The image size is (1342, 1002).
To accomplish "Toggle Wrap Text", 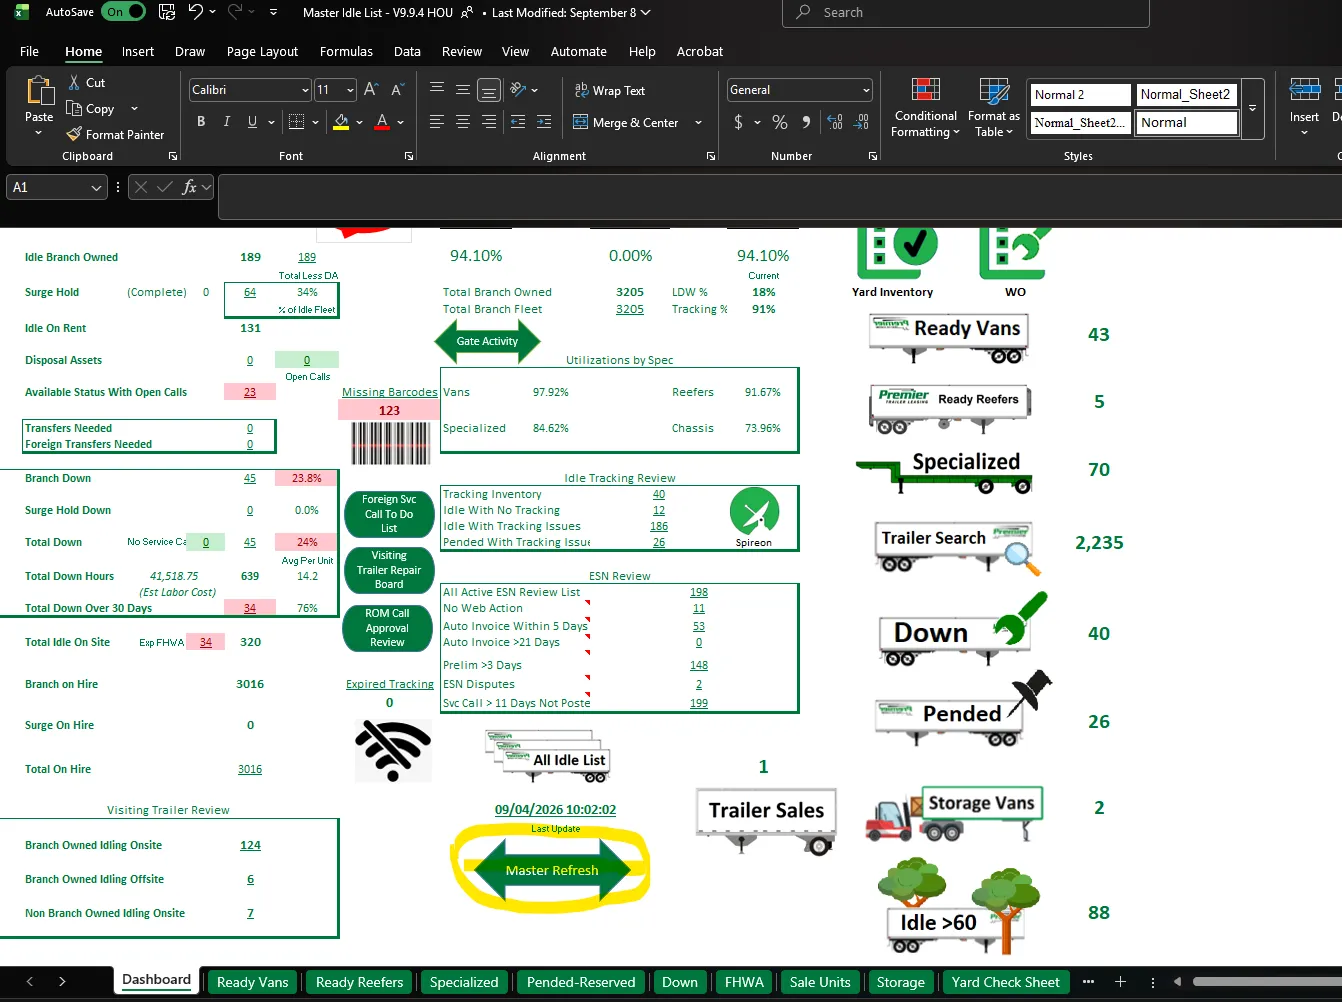I will coord(610,90).
